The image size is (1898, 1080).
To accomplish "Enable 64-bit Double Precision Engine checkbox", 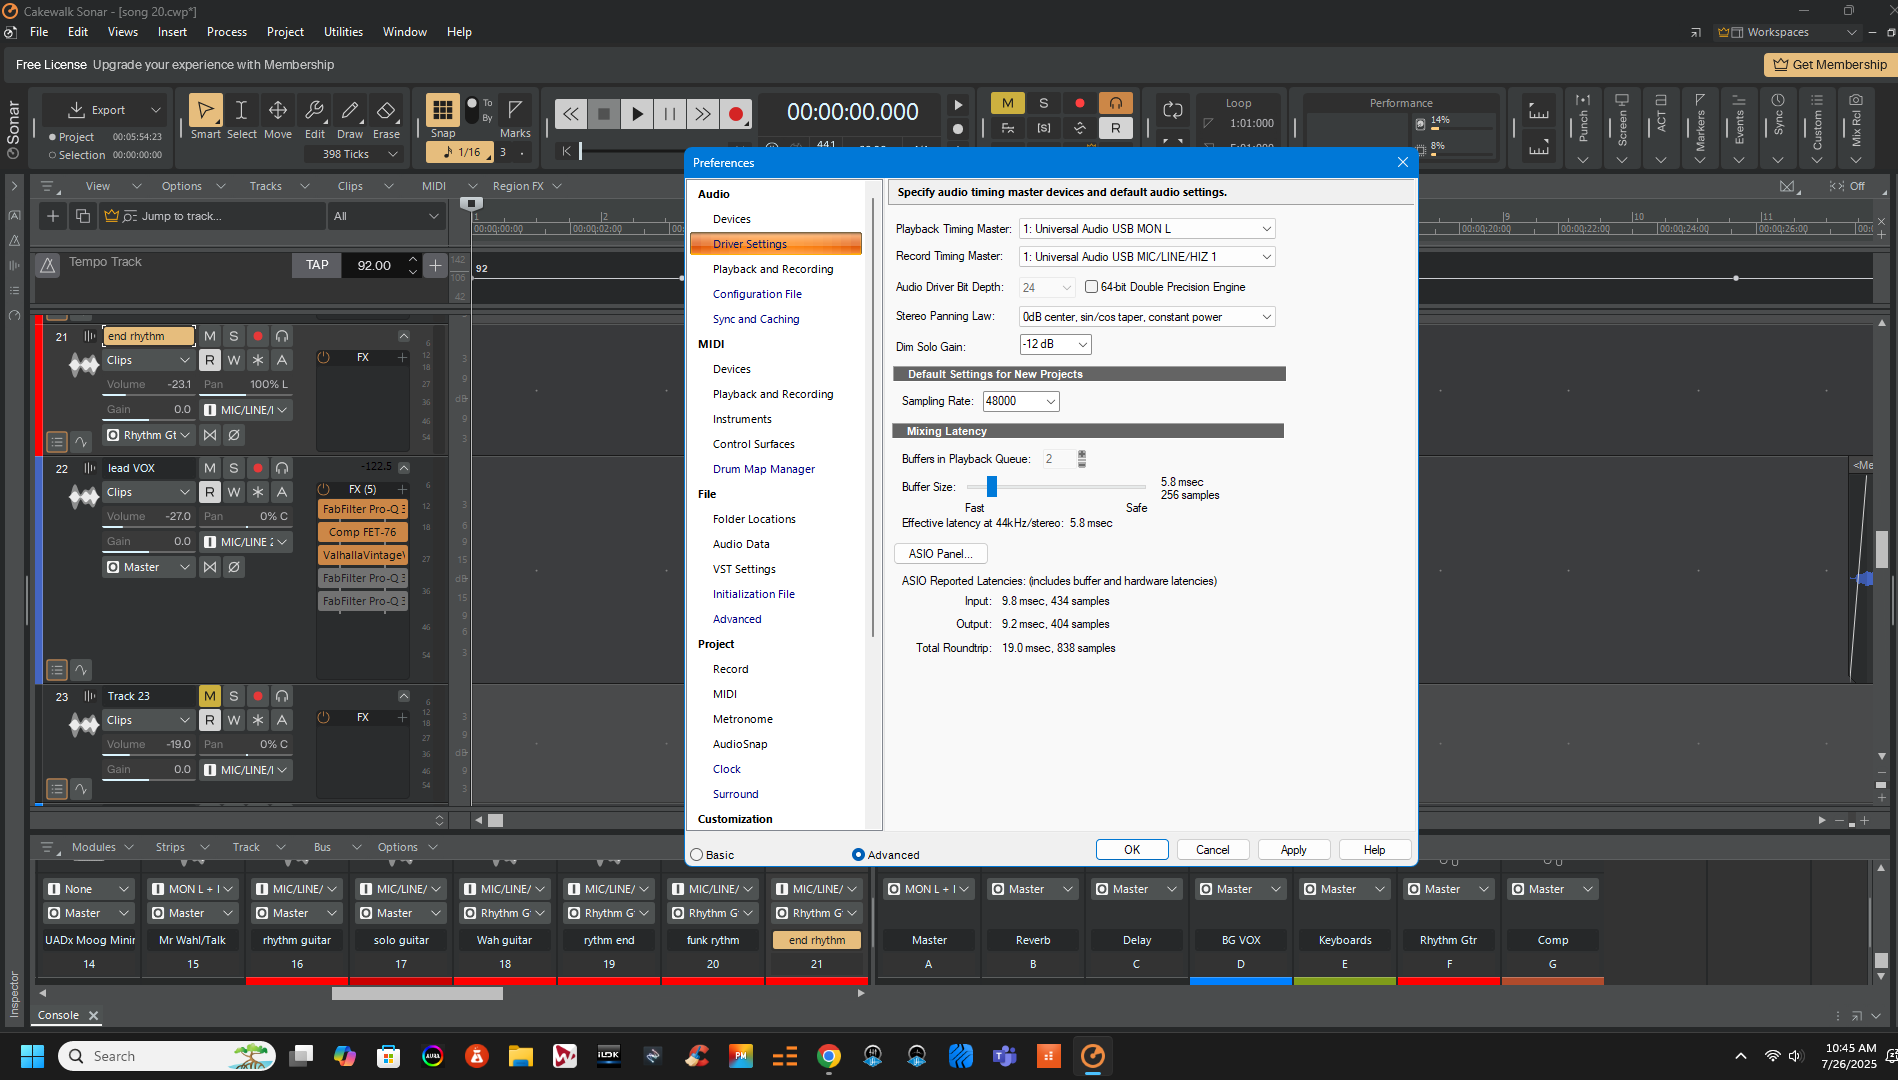I will point(1092,287).
